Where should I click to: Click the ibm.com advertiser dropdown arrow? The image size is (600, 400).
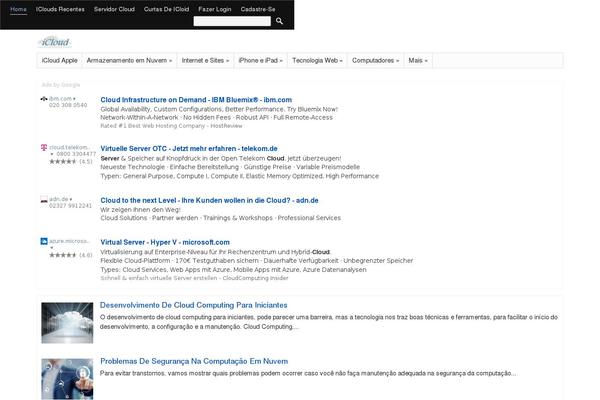74,99
